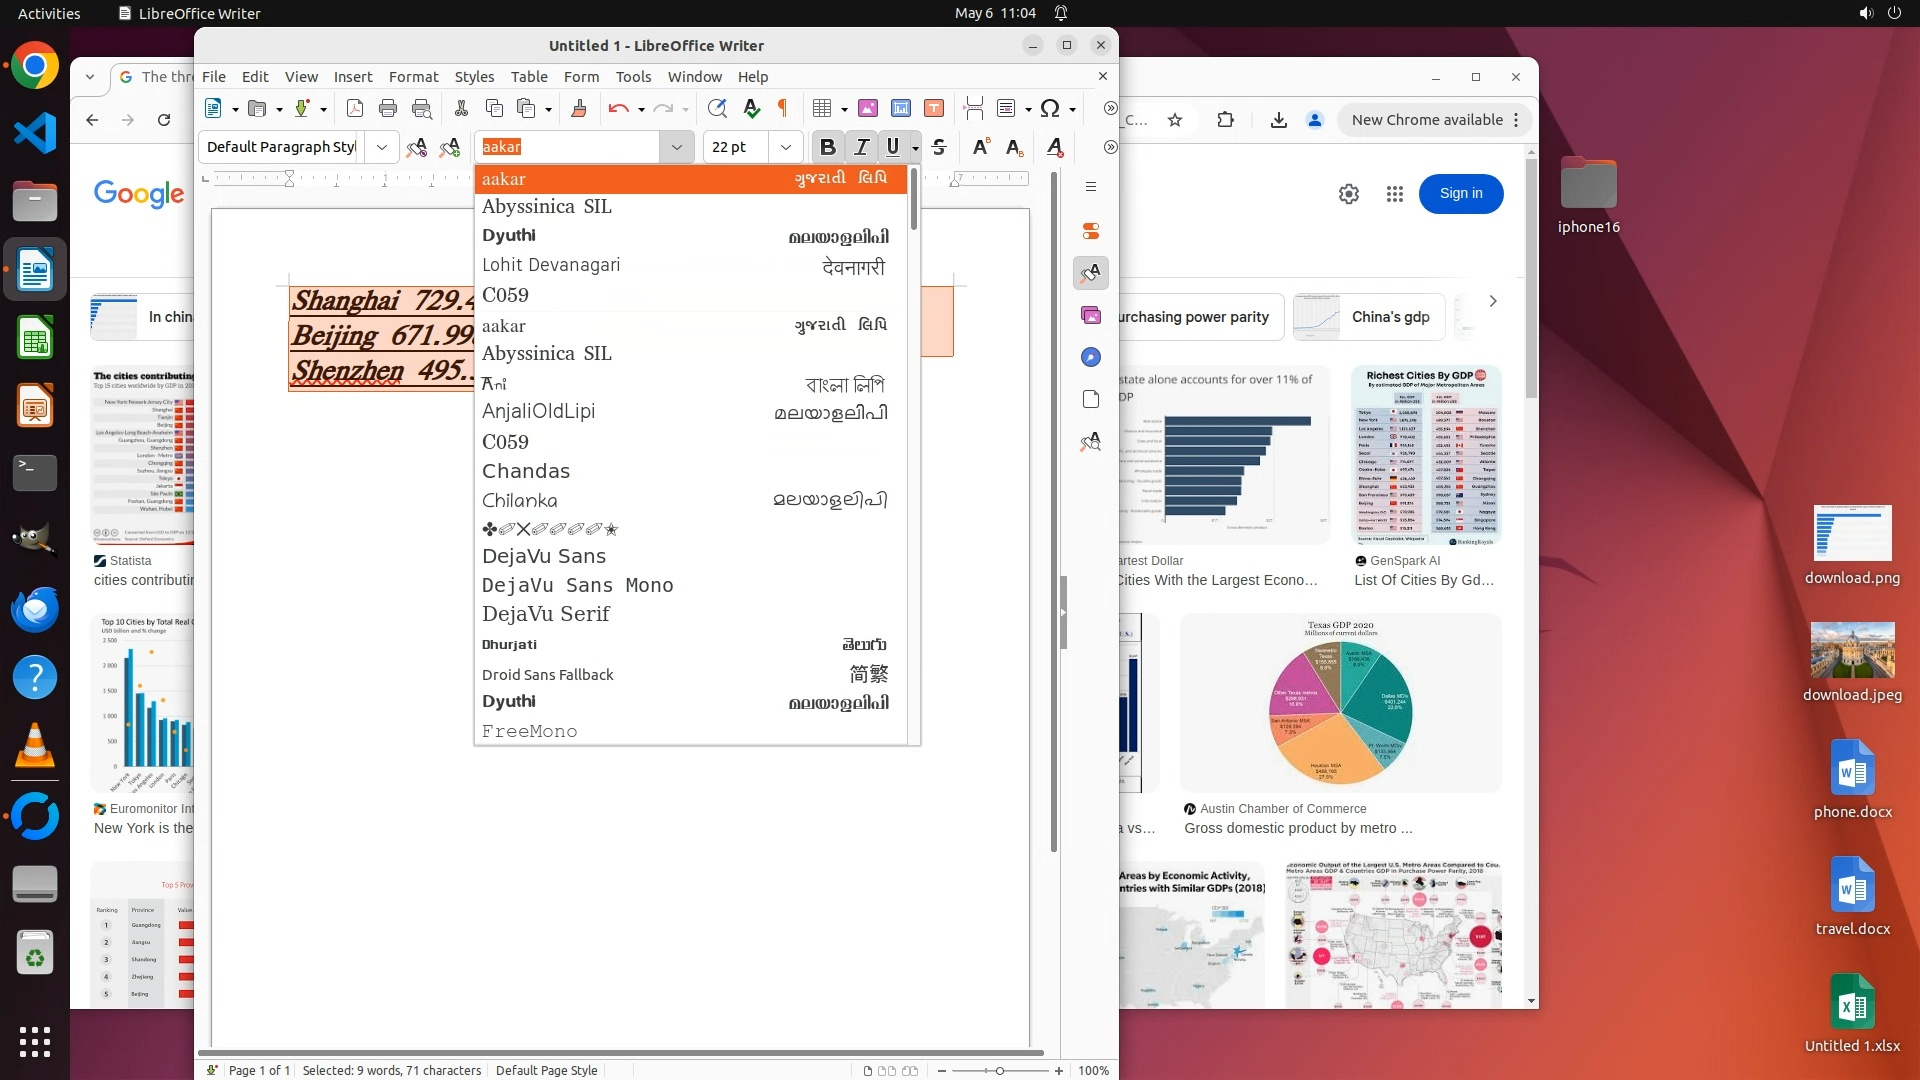Insert an image from the toolbar

[868, 108]
